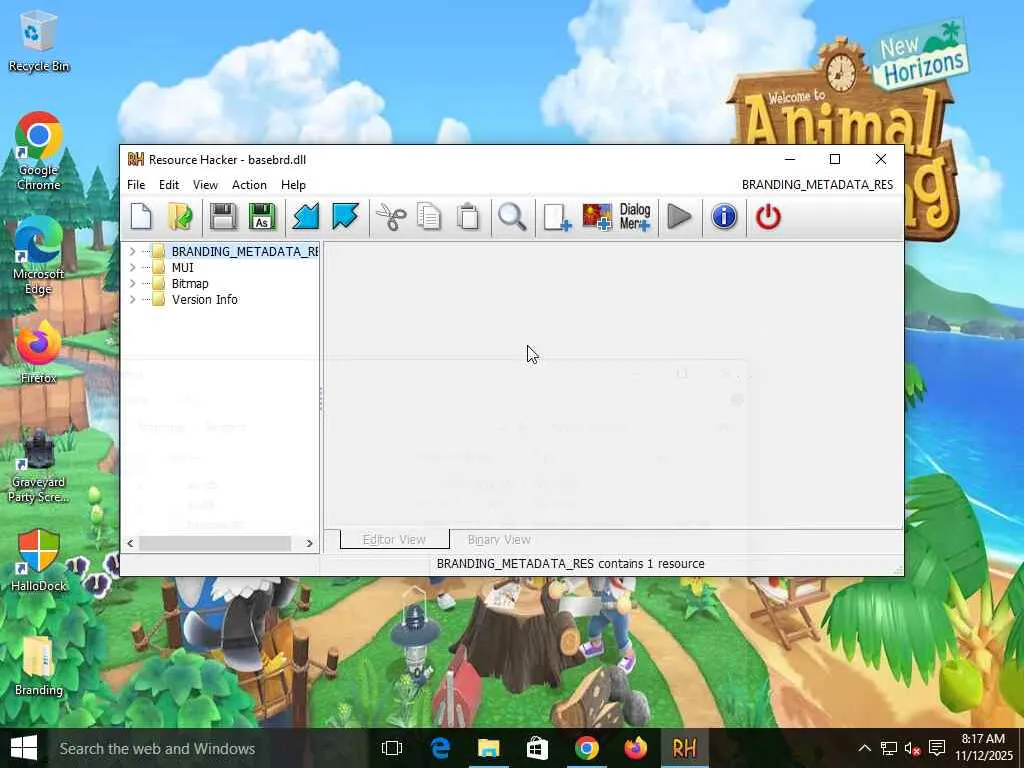
Task: Expand the Version Info tree node
Action: pos(133,300)
